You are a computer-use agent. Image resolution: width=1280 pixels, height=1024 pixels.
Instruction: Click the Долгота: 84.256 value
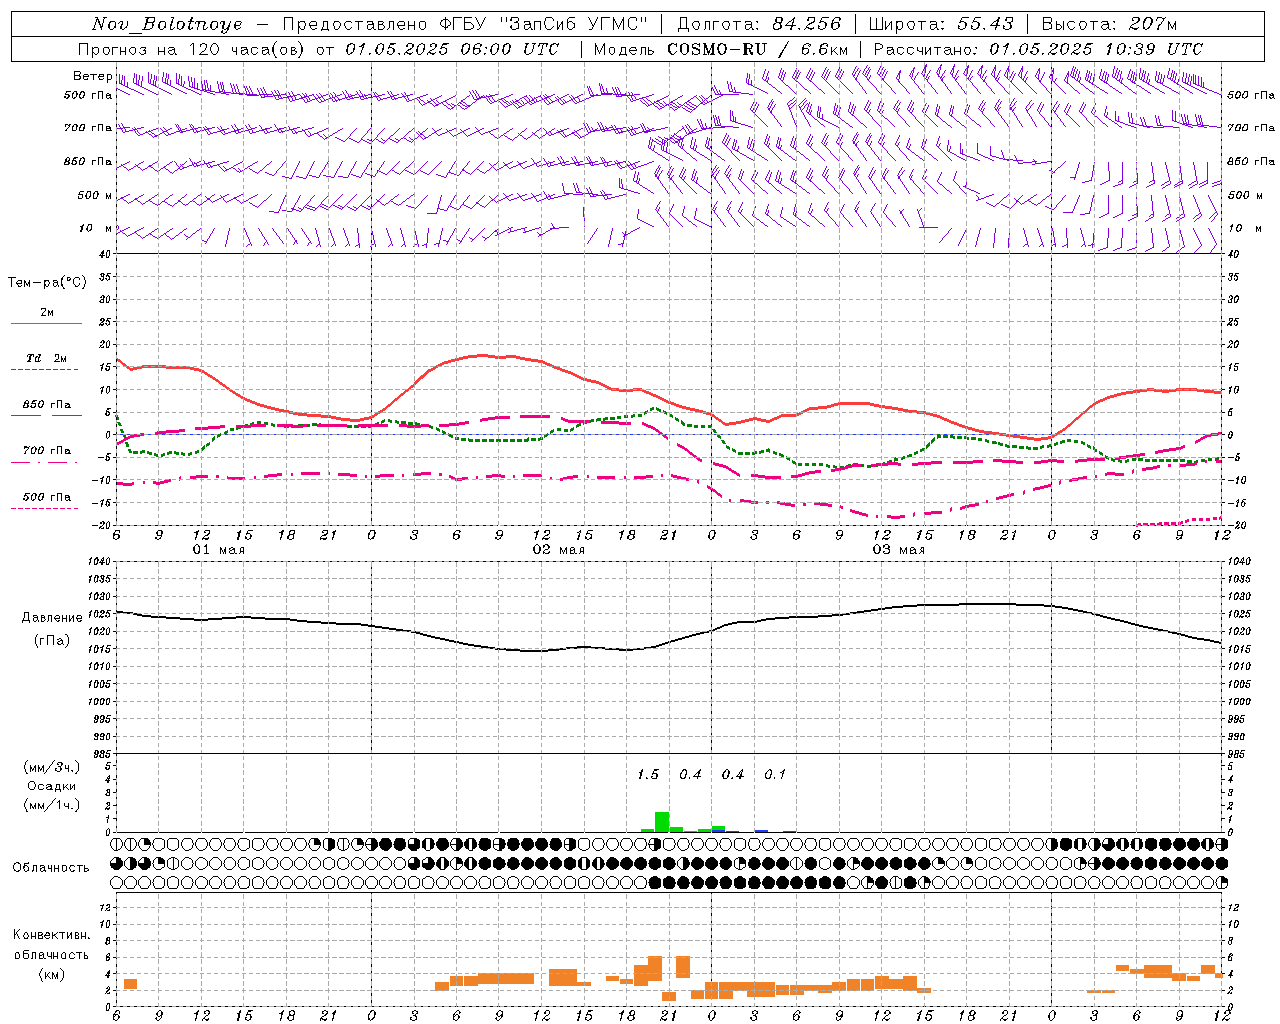point(759,24)
